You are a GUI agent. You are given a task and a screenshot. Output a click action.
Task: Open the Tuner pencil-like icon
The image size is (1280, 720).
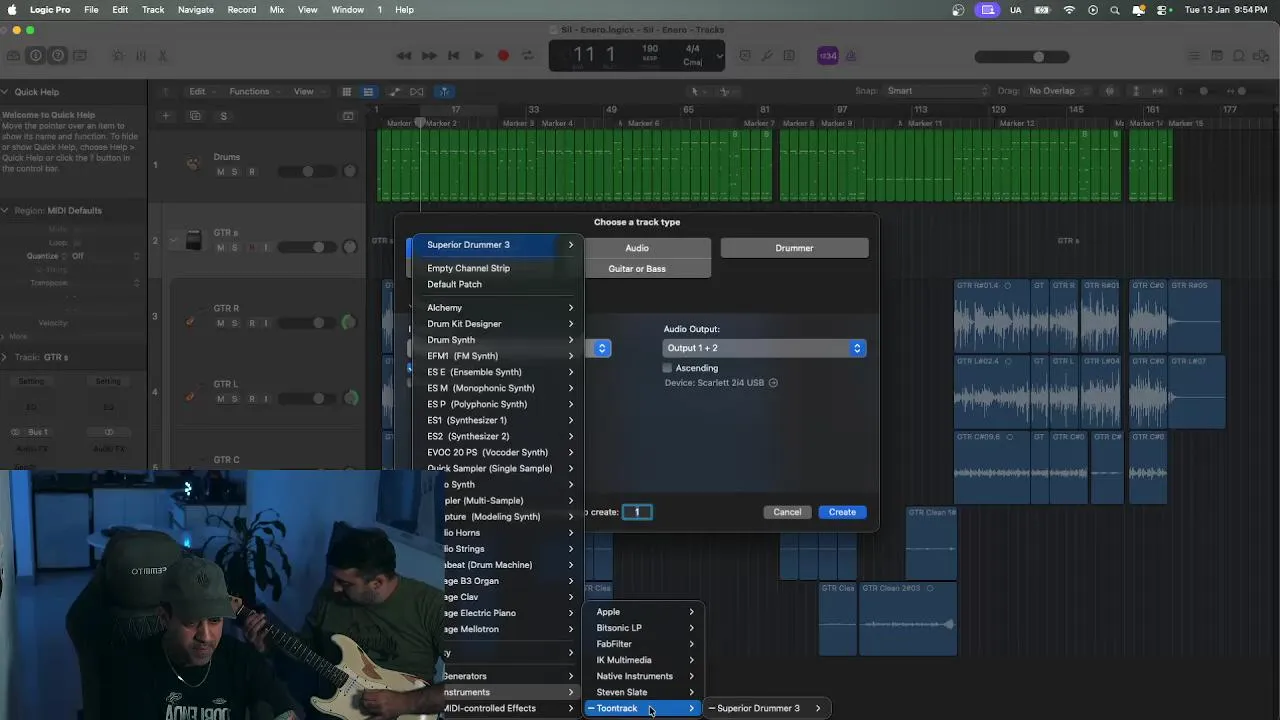(x=767, y=56)
